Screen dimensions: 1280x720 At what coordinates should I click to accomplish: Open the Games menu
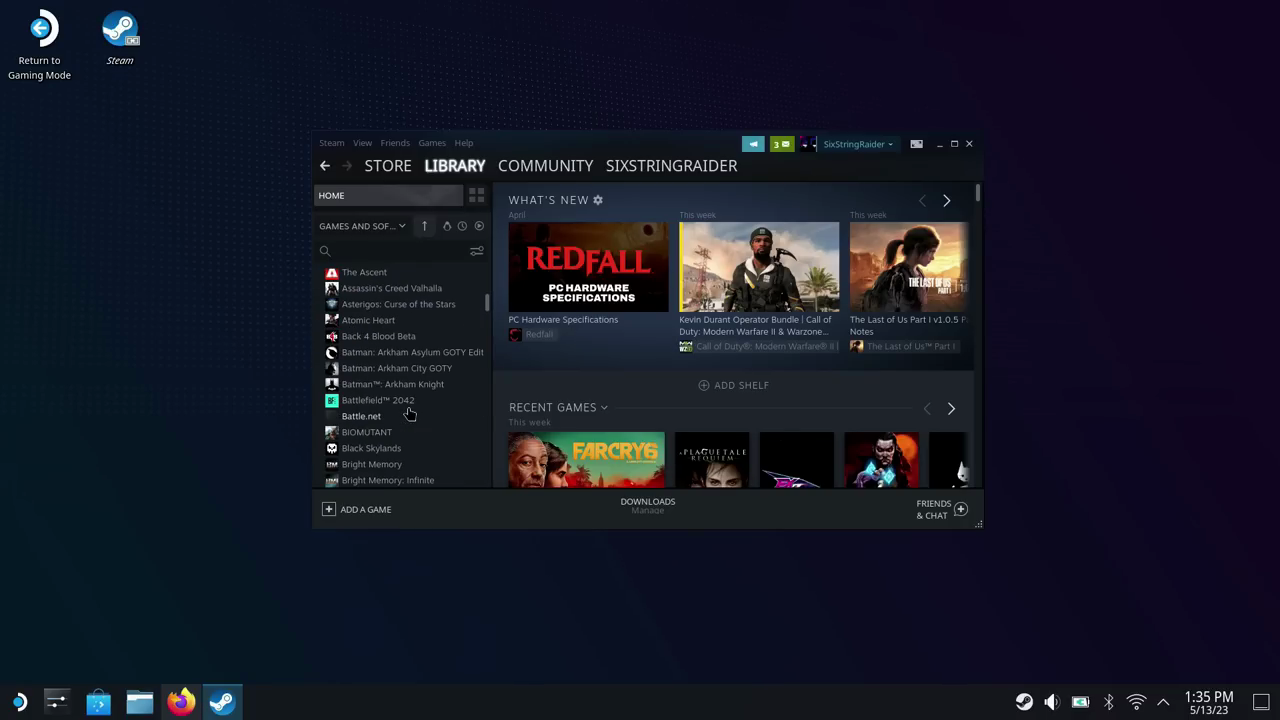(x=432, y=143)
